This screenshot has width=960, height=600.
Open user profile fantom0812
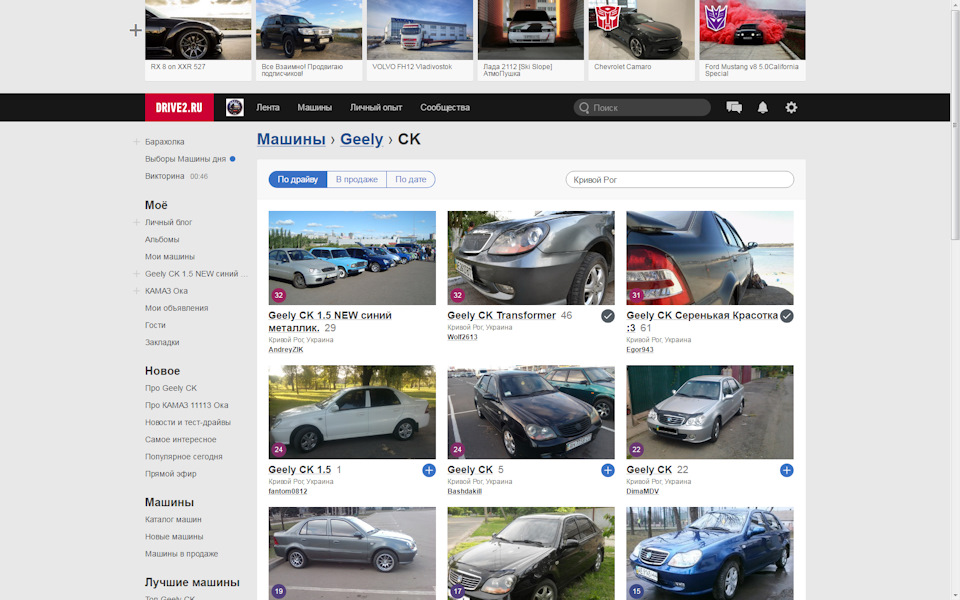point(288,491)
